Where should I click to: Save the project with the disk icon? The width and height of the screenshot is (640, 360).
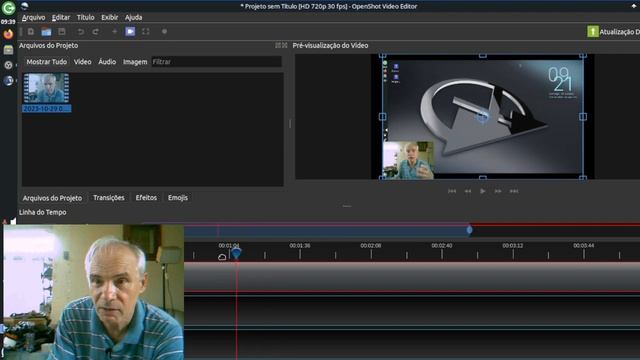click(62, 31)
